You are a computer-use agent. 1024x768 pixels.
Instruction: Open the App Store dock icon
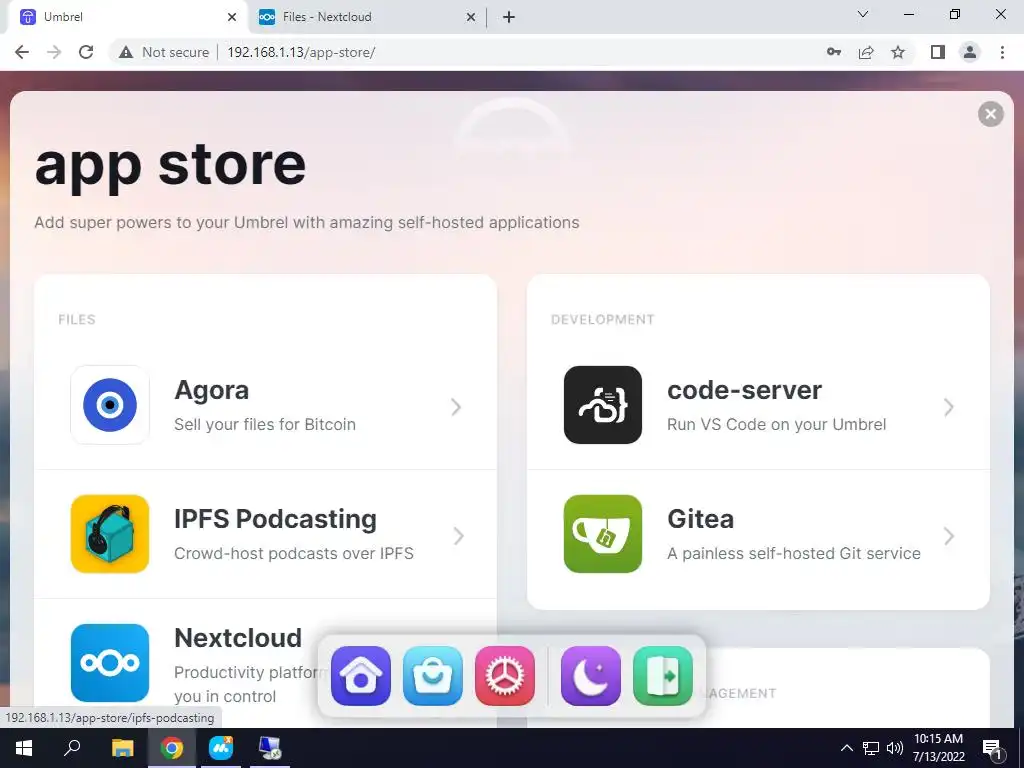tap(432, 676)
